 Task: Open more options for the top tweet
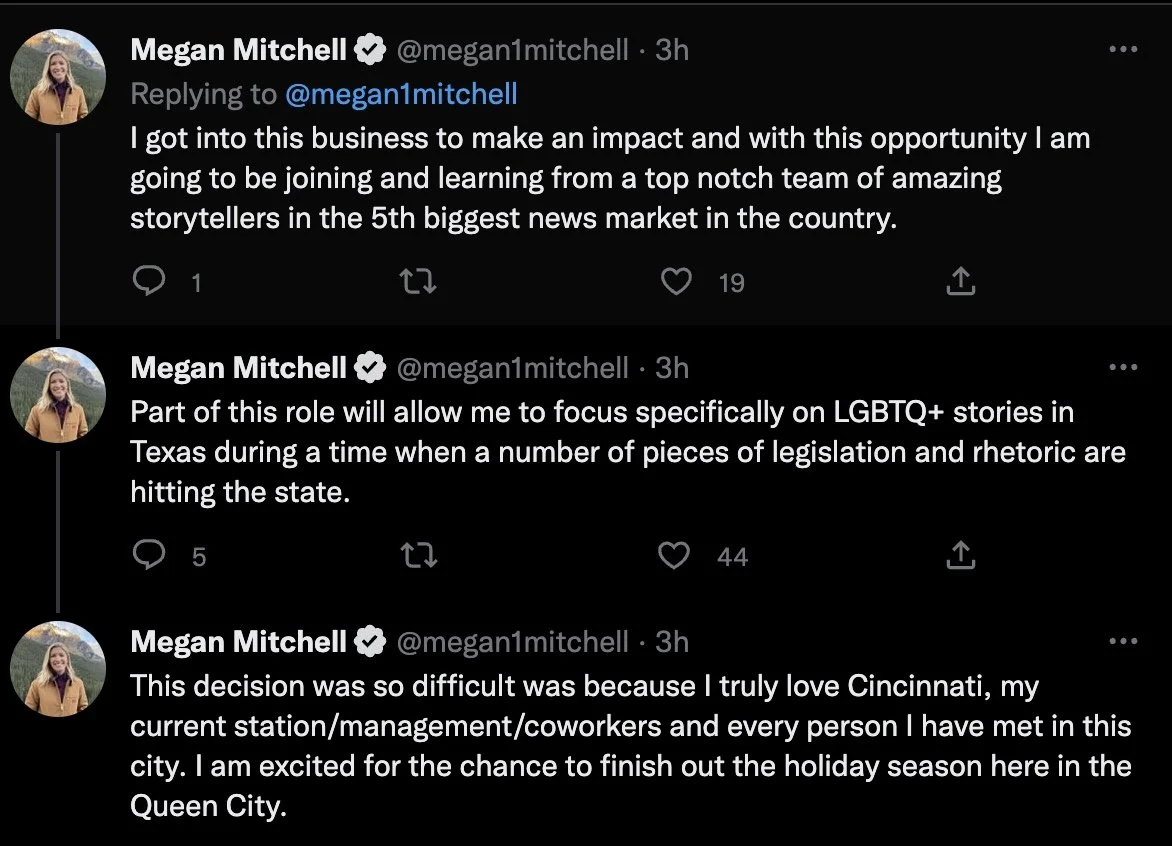[1124, 49]
